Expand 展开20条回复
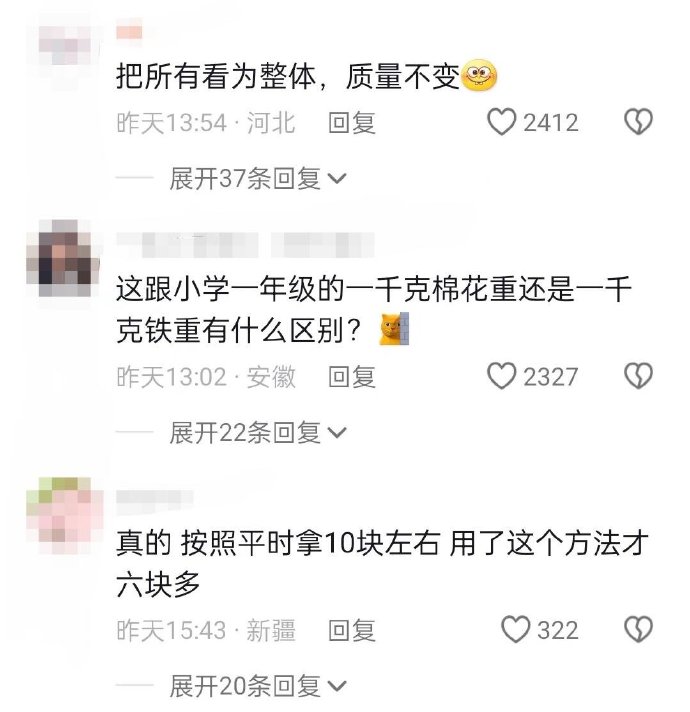The width and height of the screenshot is (690, 712). pos(258,686)
